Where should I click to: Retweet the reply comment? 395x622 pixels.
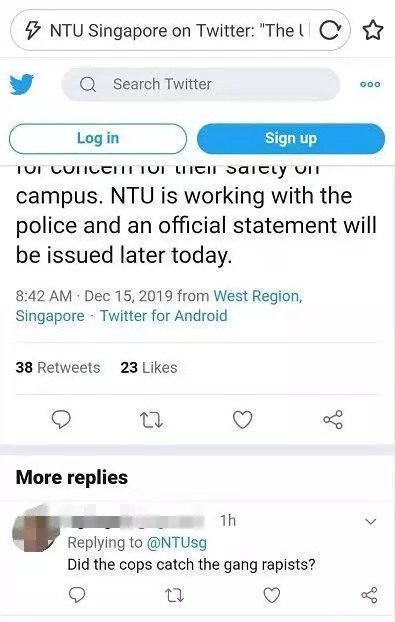pos(174,595)
